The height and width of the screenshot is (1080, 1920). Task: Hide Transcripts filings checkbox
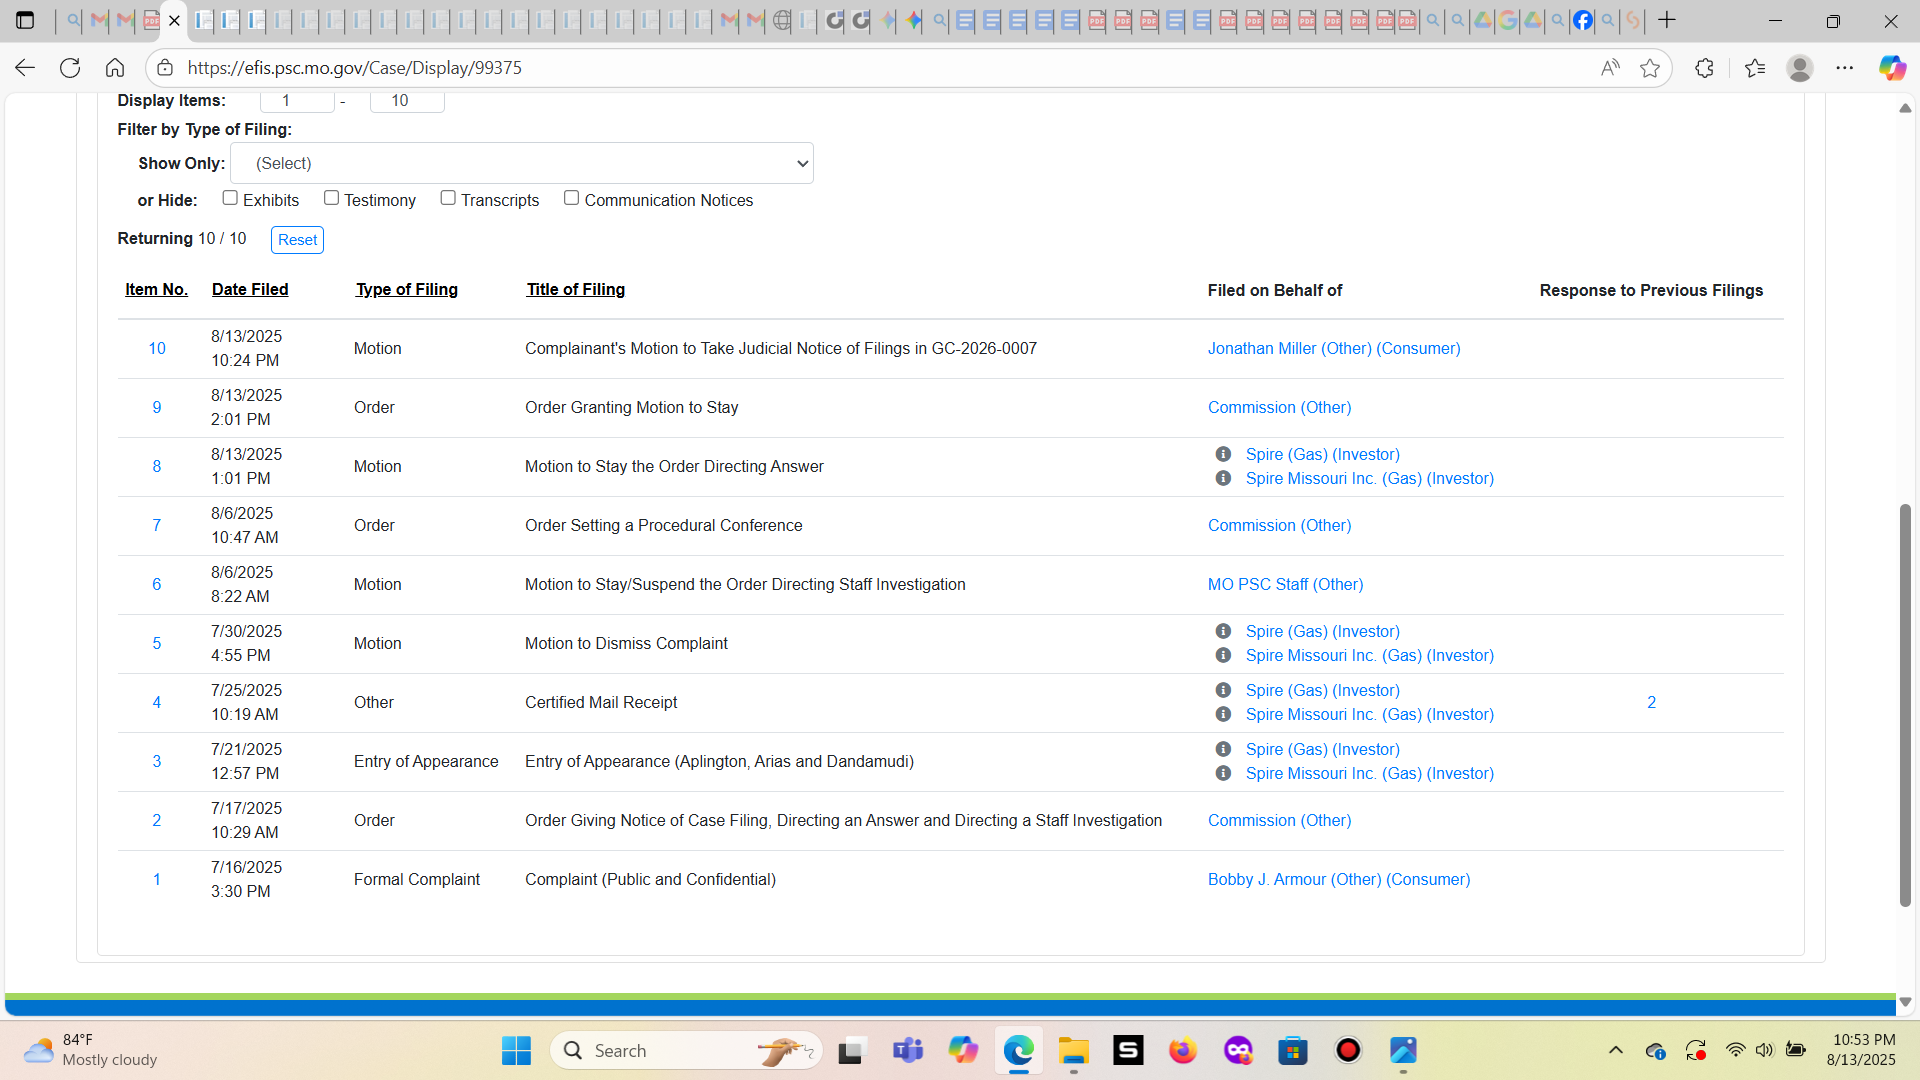[448, 198]
